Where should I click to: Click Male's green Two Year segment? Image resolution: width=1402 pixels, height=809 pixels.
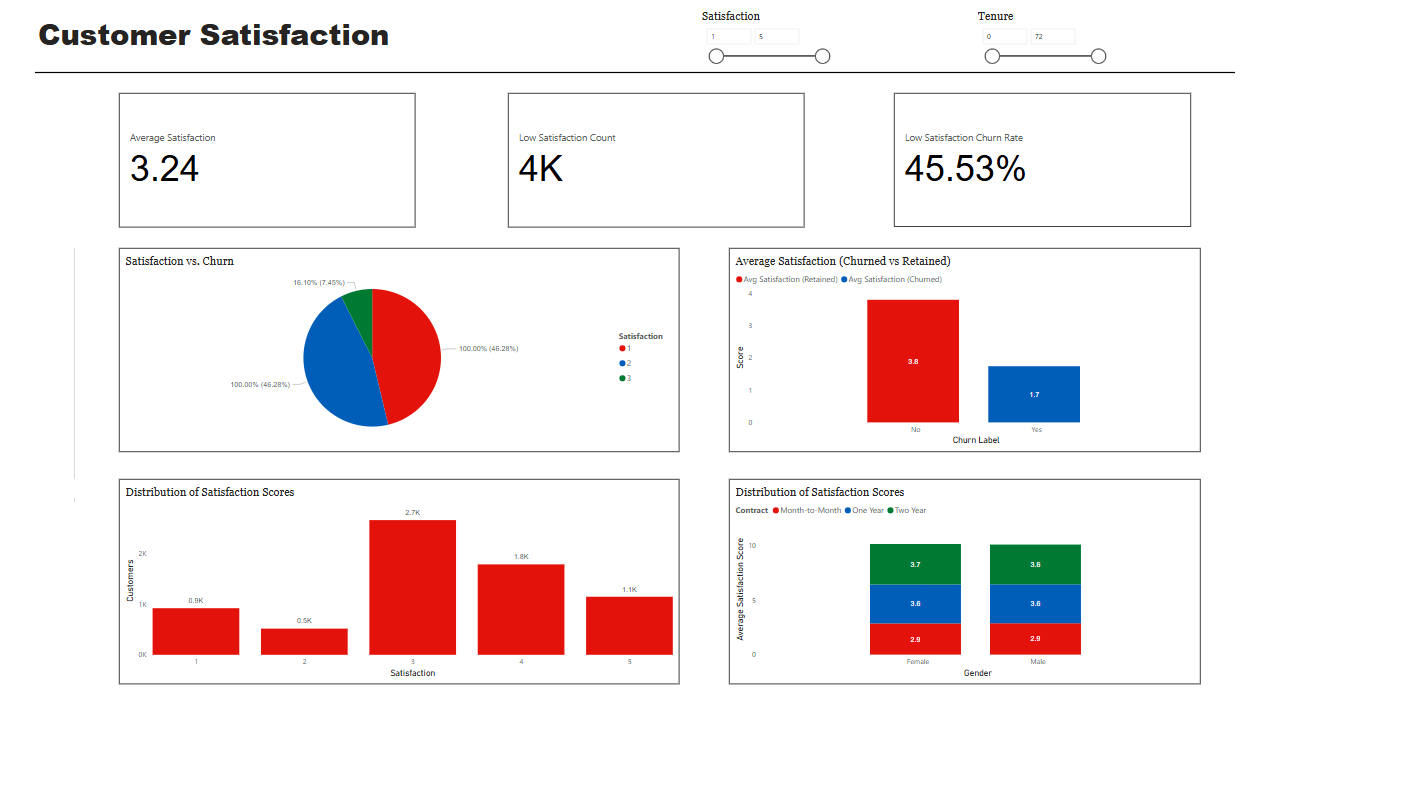[1035, 565]
